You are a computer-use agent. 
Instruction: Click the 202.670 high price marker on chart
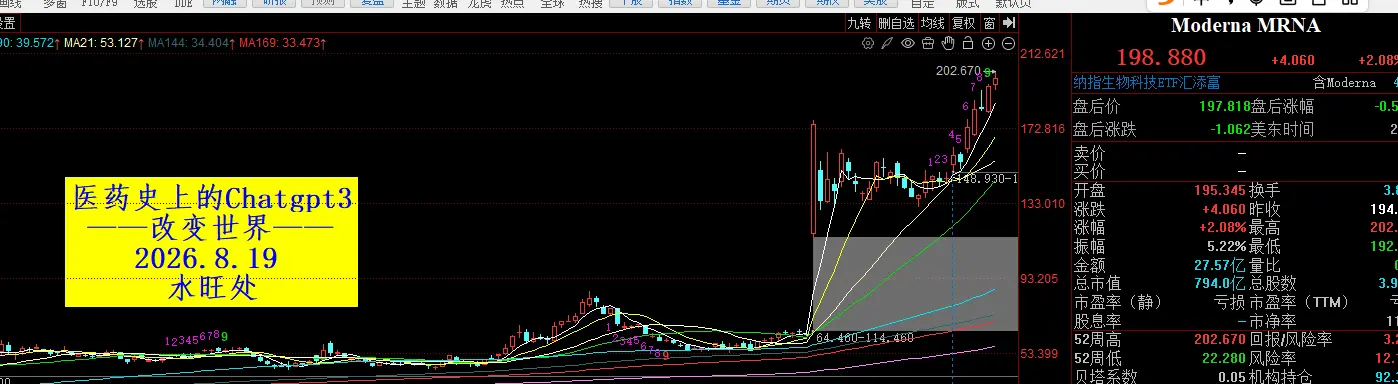[958, 71]
